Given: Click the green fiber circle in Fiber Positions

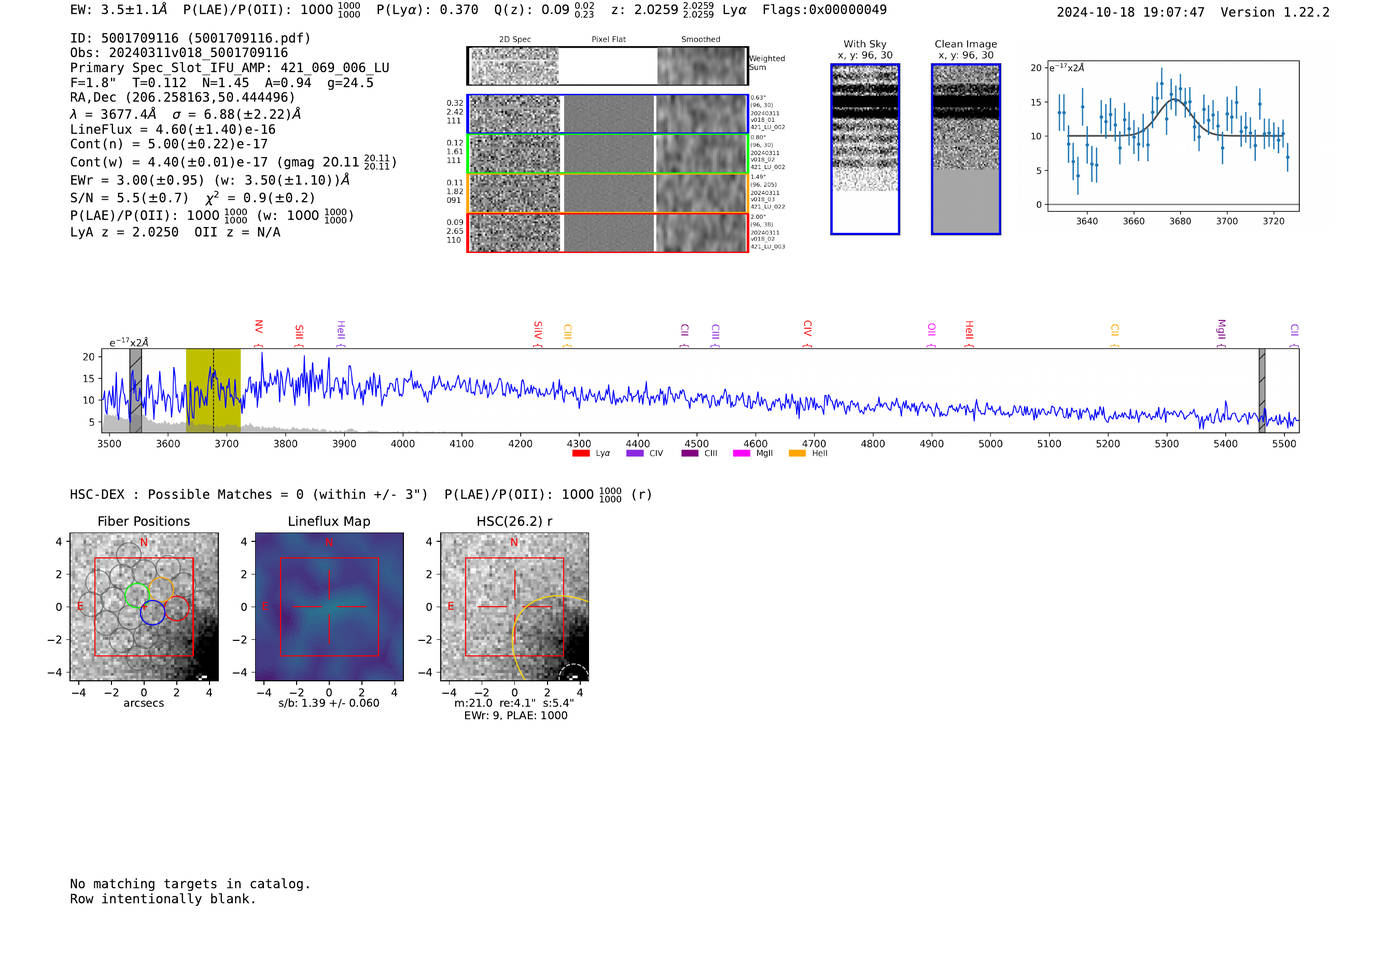Looking at the screenshot, I should tap(137, 594).
